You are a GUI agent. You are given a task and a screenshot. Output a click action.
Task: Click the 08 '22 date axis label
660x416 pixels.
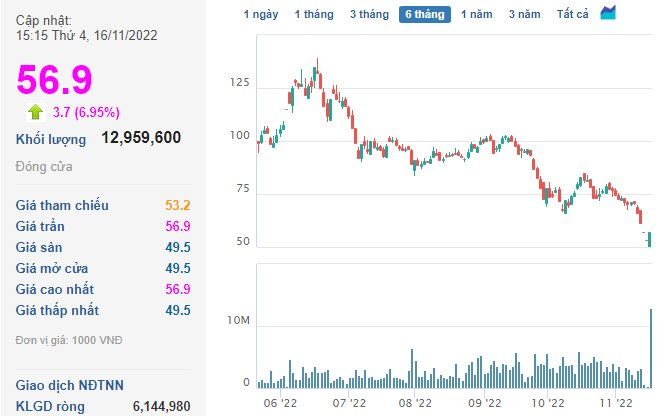tap(415, 403)
